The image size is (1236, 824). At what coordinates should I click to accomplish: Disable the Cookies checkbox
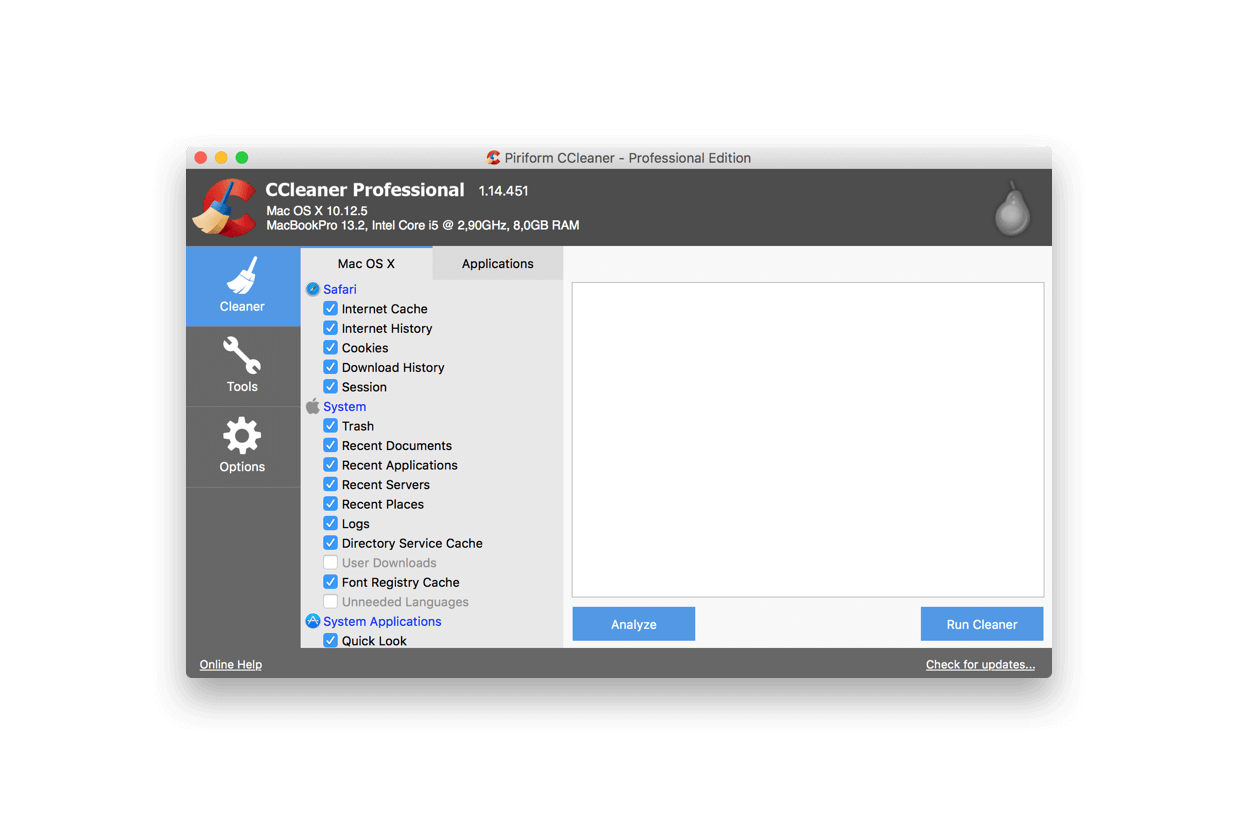coord(330,347)
